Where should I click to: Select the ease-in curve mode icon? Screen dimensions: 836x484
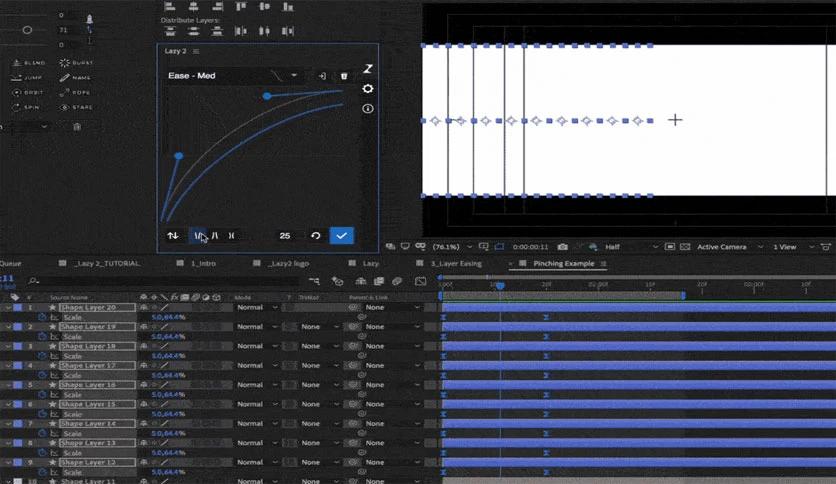click(215, 236)
